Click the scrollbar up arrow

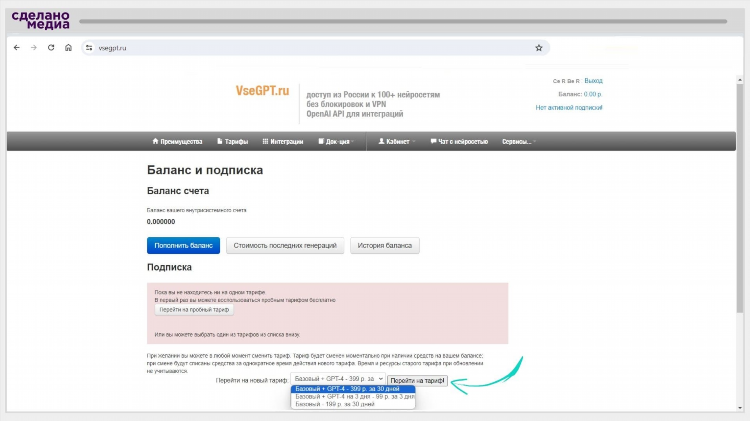coord(740,80)
